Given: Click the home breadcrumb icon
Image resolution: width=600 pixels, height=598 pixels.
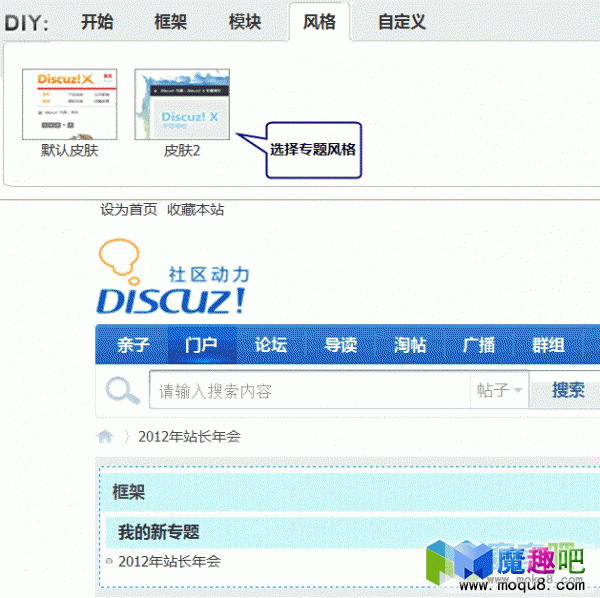Looking at the screenshot, I should [x=105, y=436].
